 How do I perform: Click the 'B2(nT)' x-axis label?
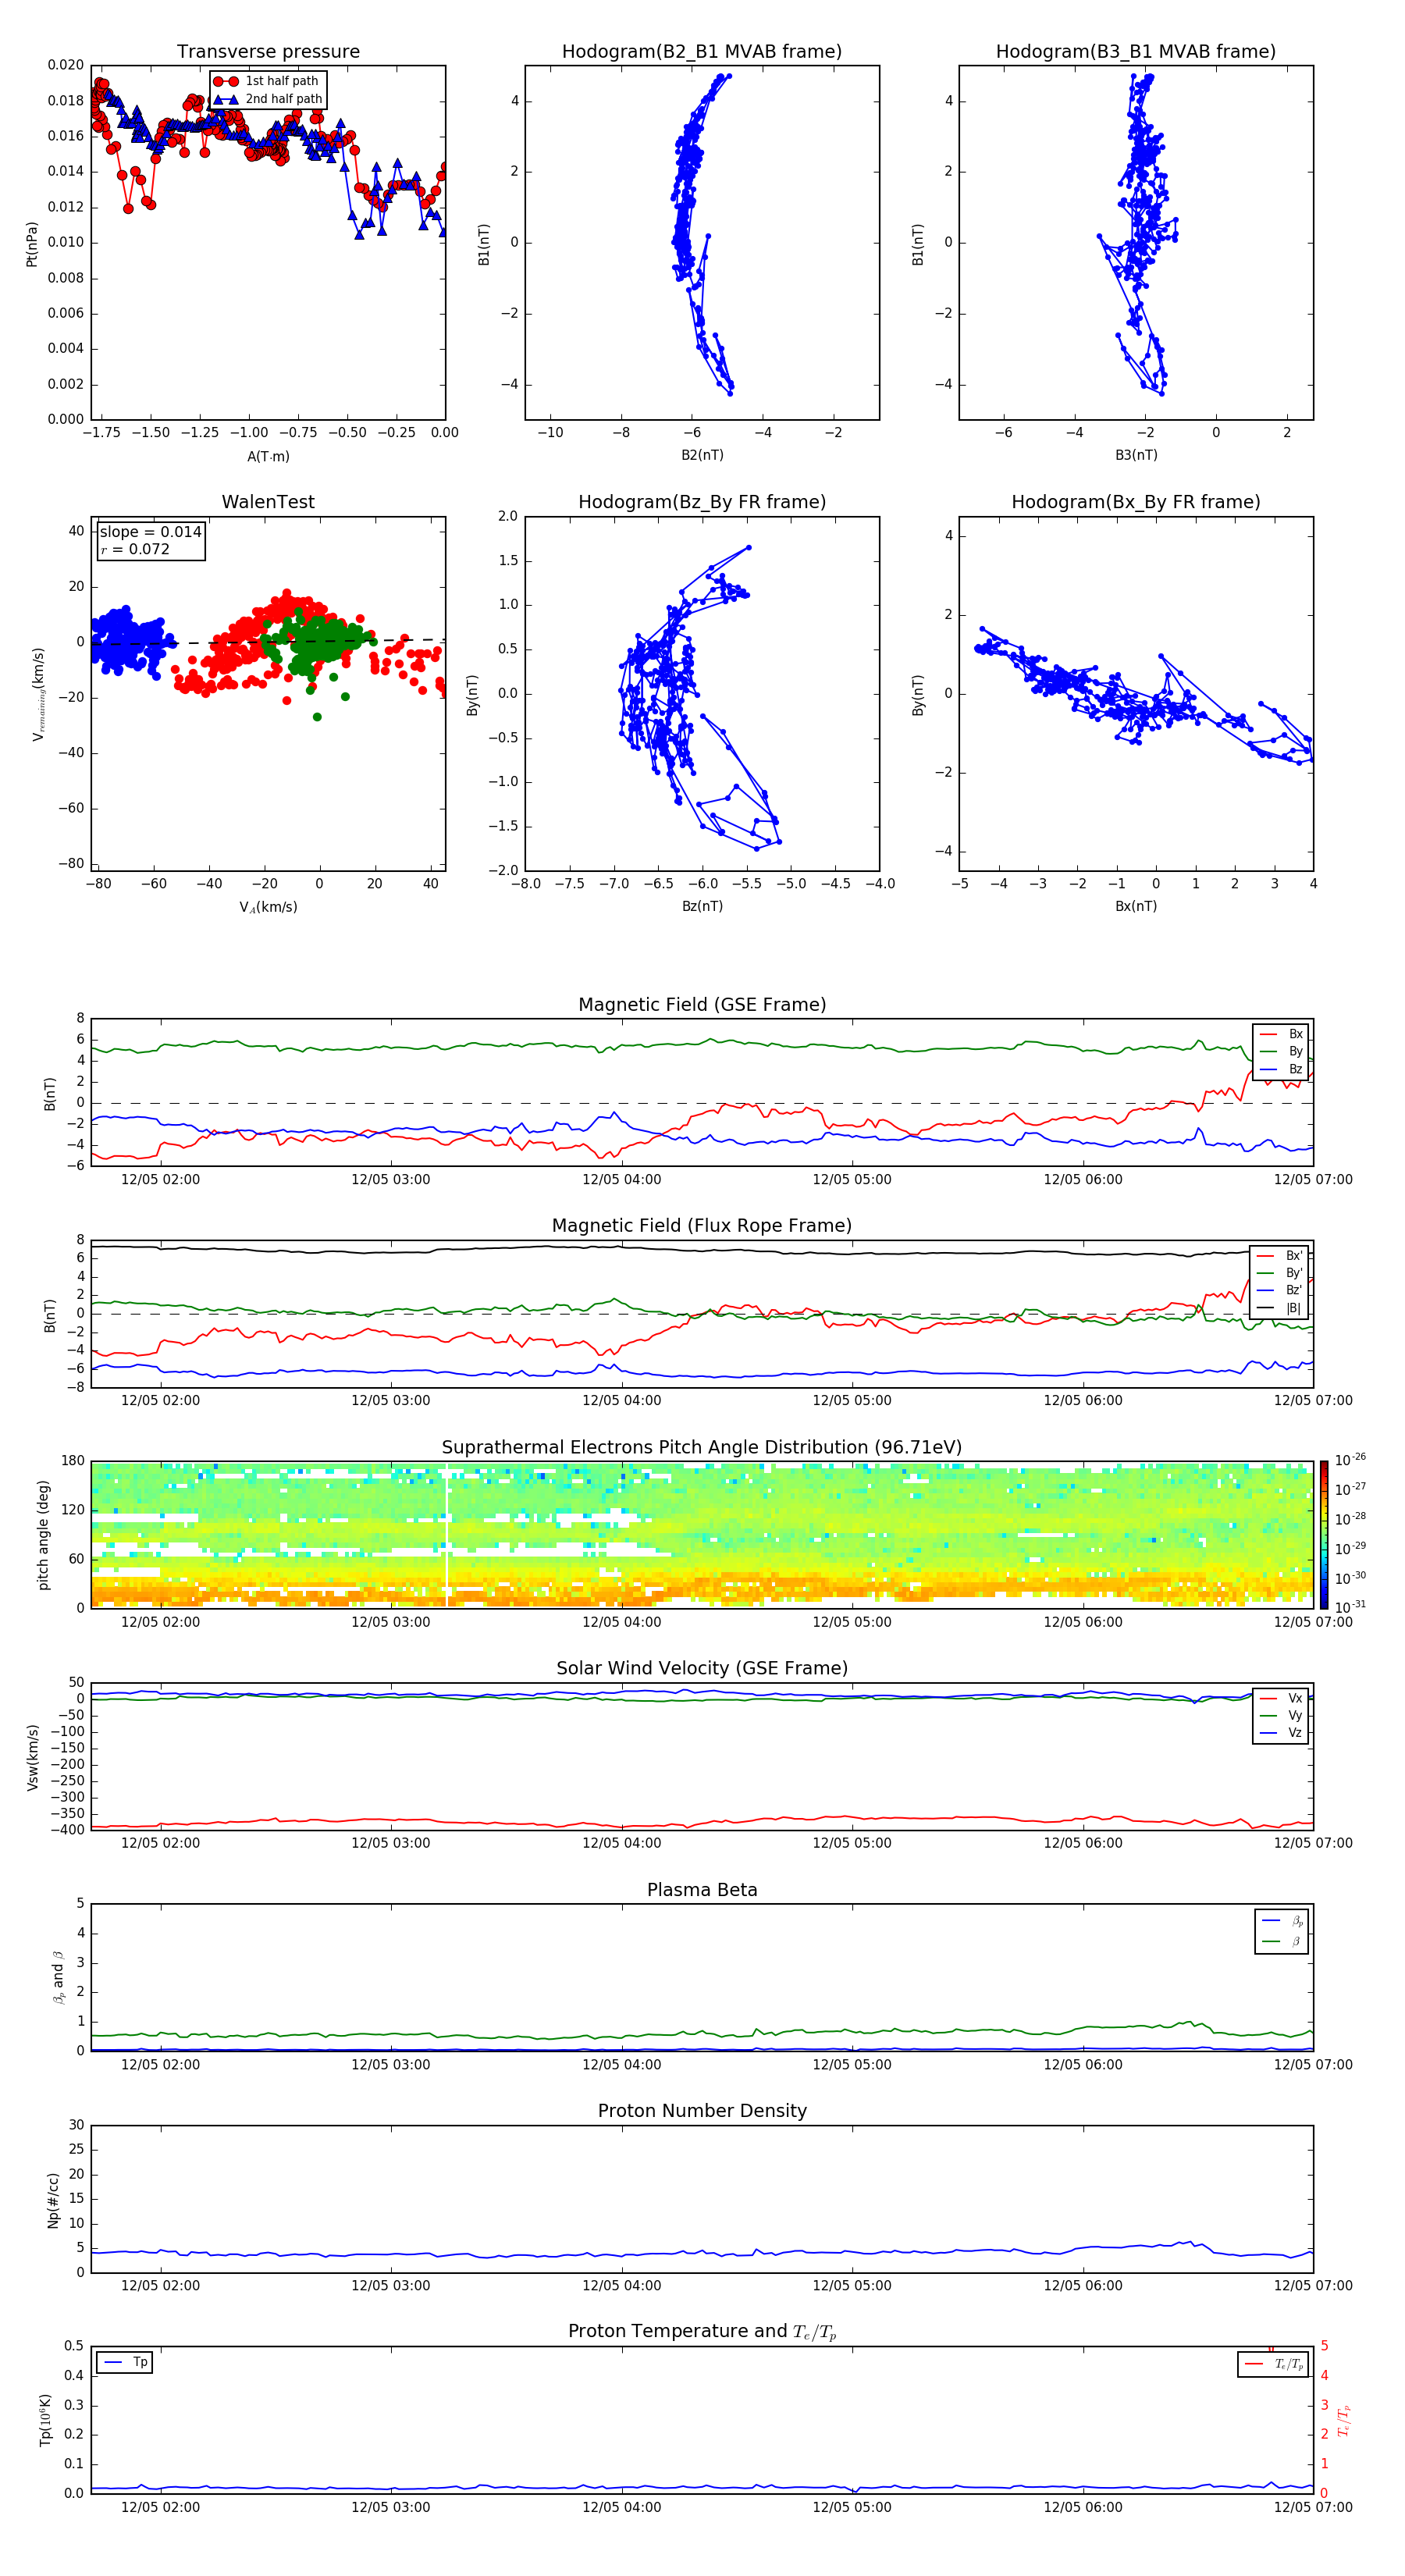[702, 455]
